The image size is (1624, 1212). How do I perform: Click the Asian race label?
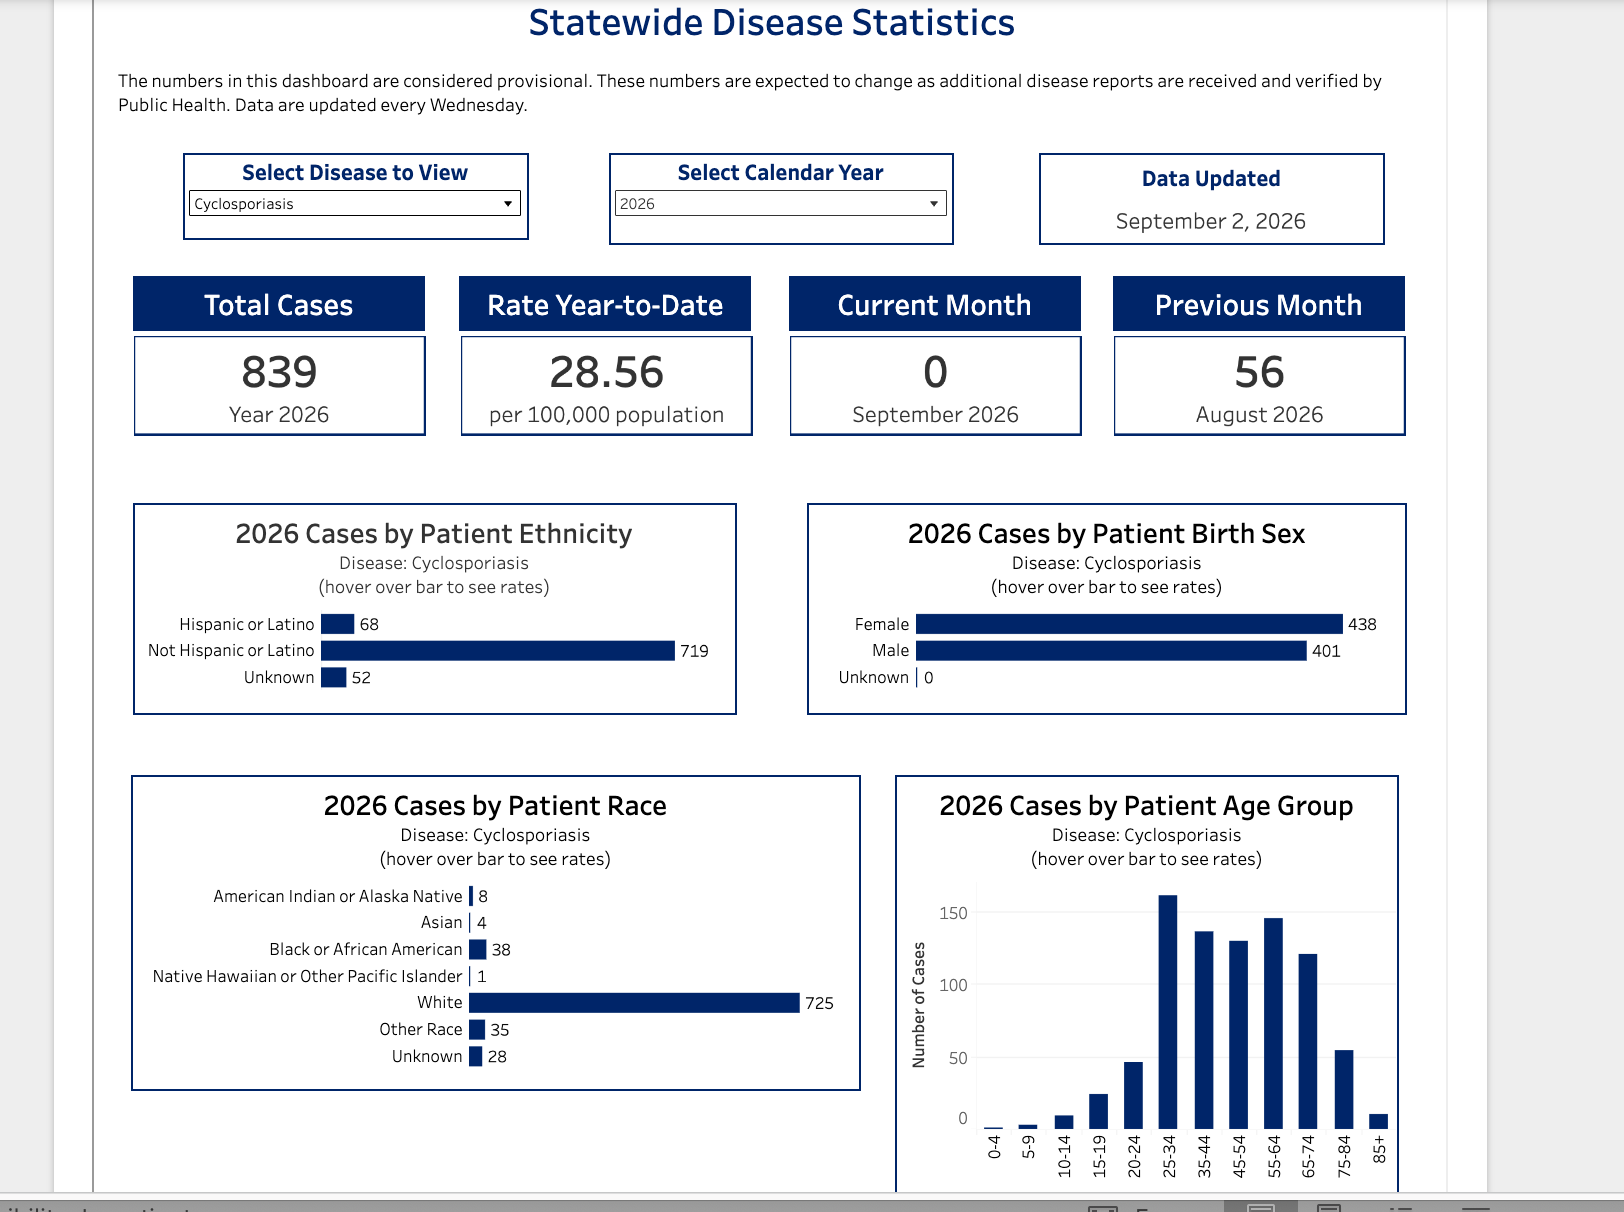[442, 922]
